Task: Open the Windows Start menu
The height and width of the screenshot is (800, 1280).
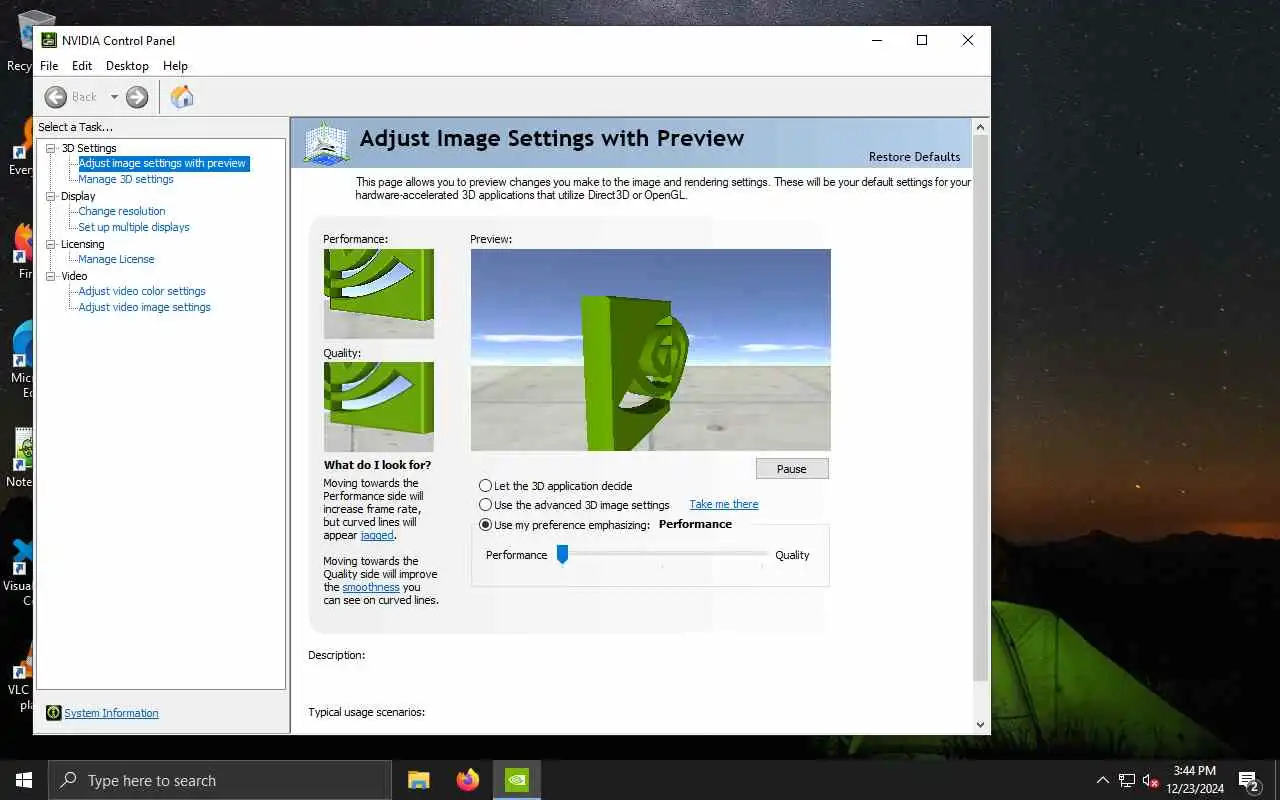Action: point(24,780)
